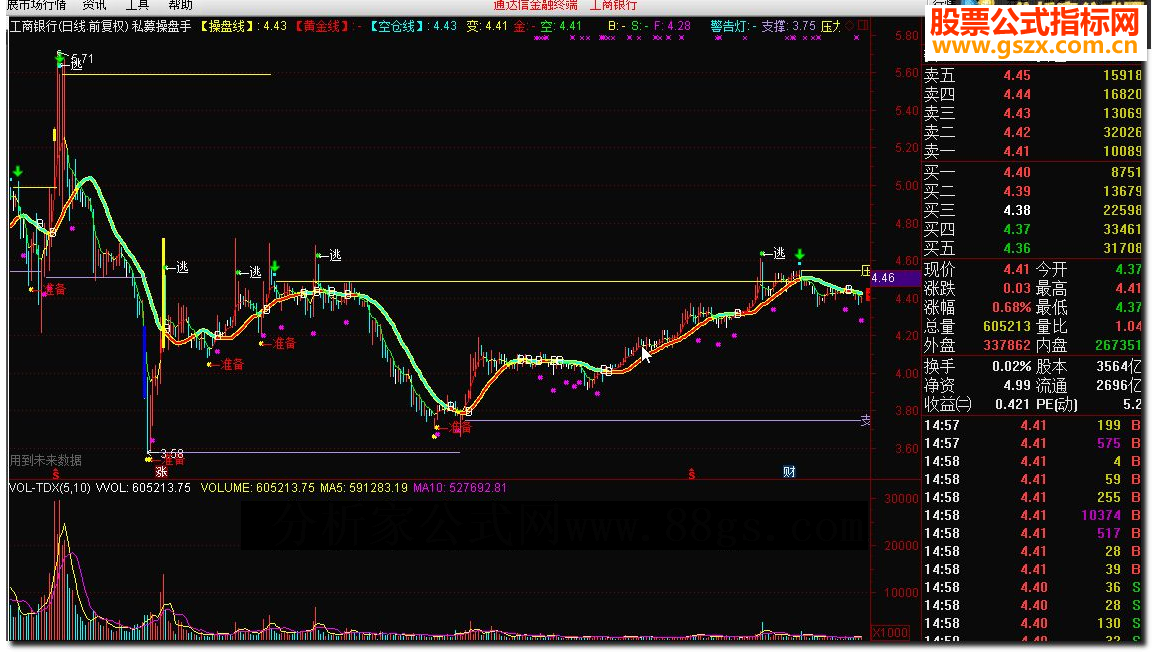
Task: Click the 收益(二) 0.421 value
Action: point(1013,405)
